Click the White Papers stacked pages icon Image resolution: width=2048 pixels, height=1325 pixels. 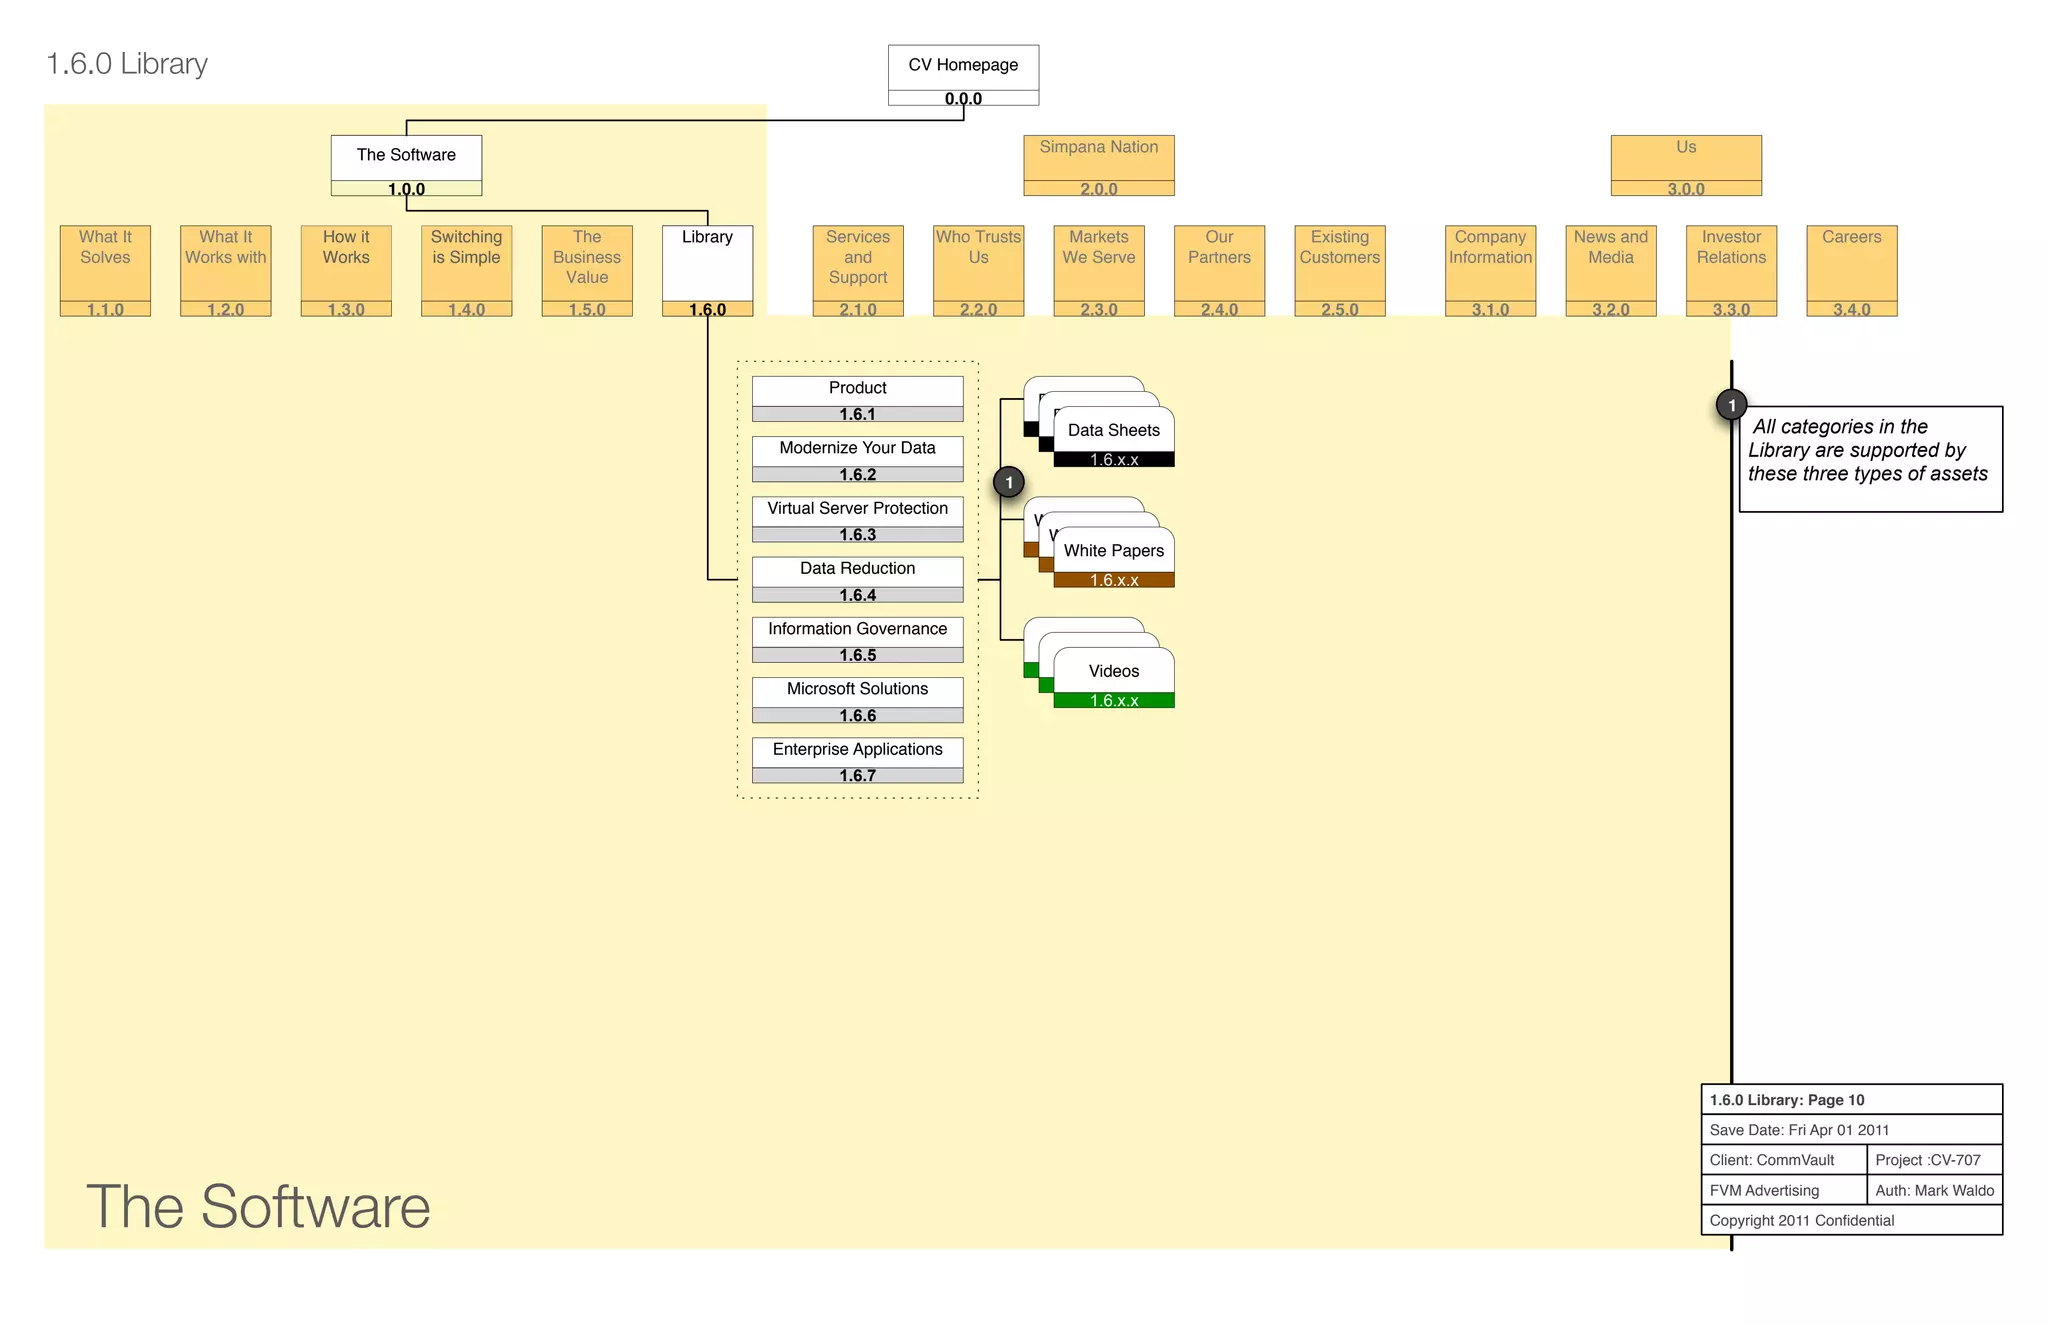click(x=1113, y=551)
